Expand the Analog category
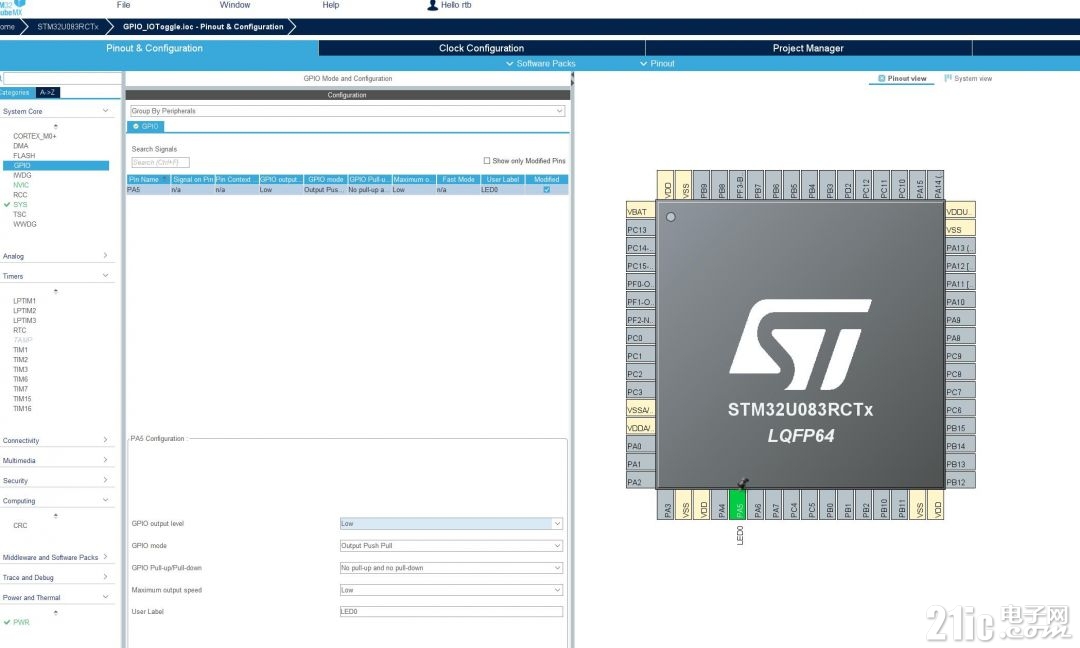The image size is (1080, 648). tap(105, 255)
